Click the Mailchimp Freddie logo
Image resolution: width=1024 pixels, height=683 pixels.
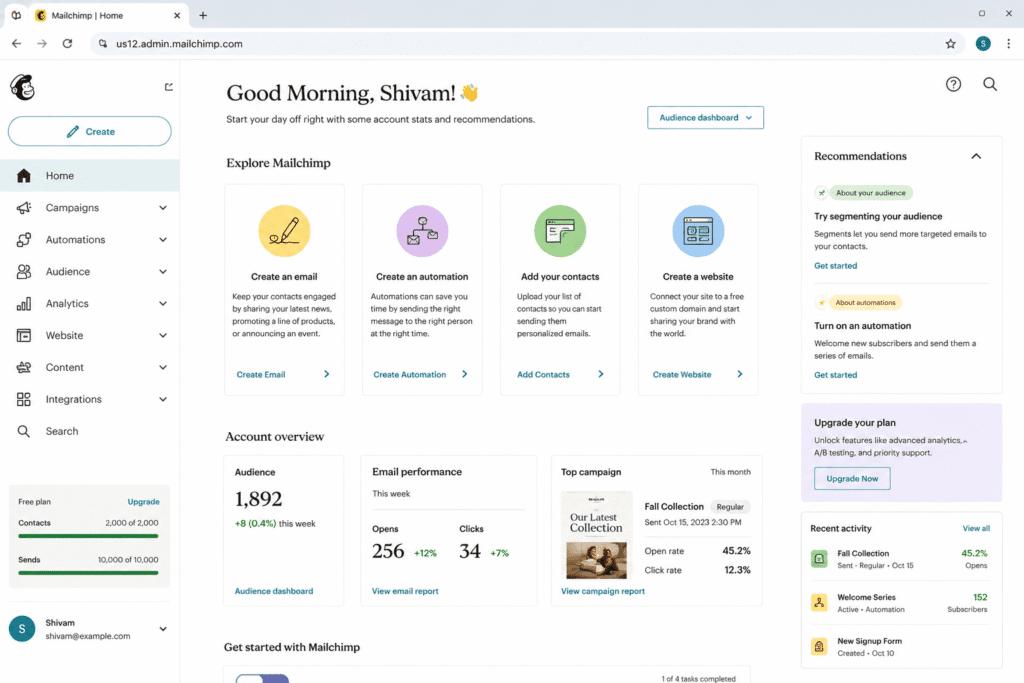tap(23, 87)
